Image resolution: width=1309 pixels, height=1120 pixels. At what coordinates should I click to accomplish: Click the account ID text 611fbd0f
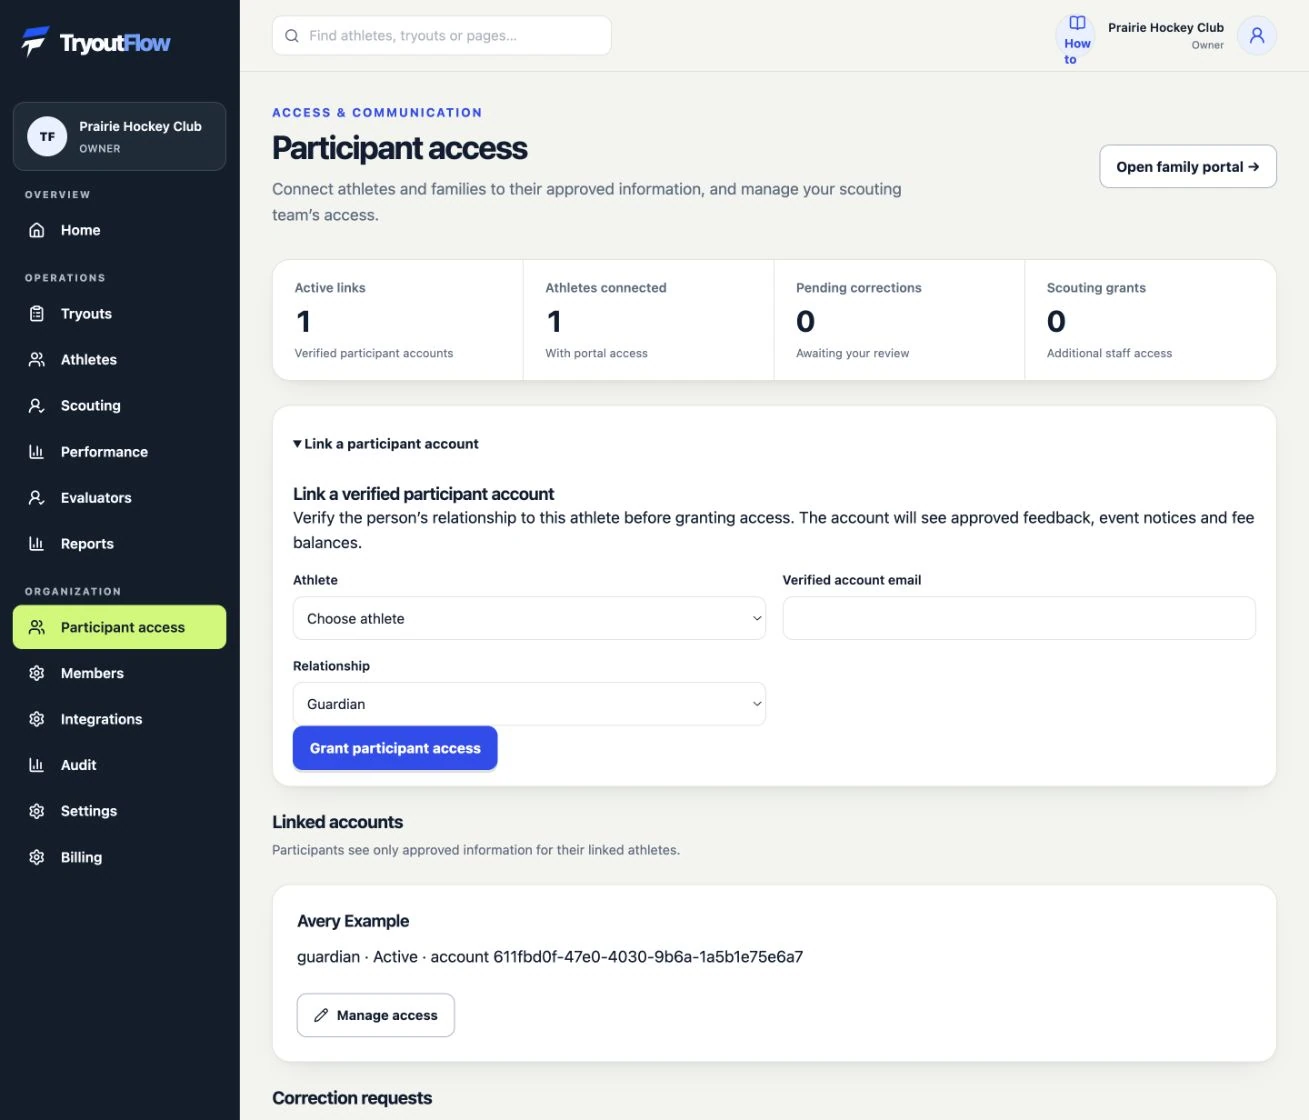pyautogui.click(x=648, y=957)
